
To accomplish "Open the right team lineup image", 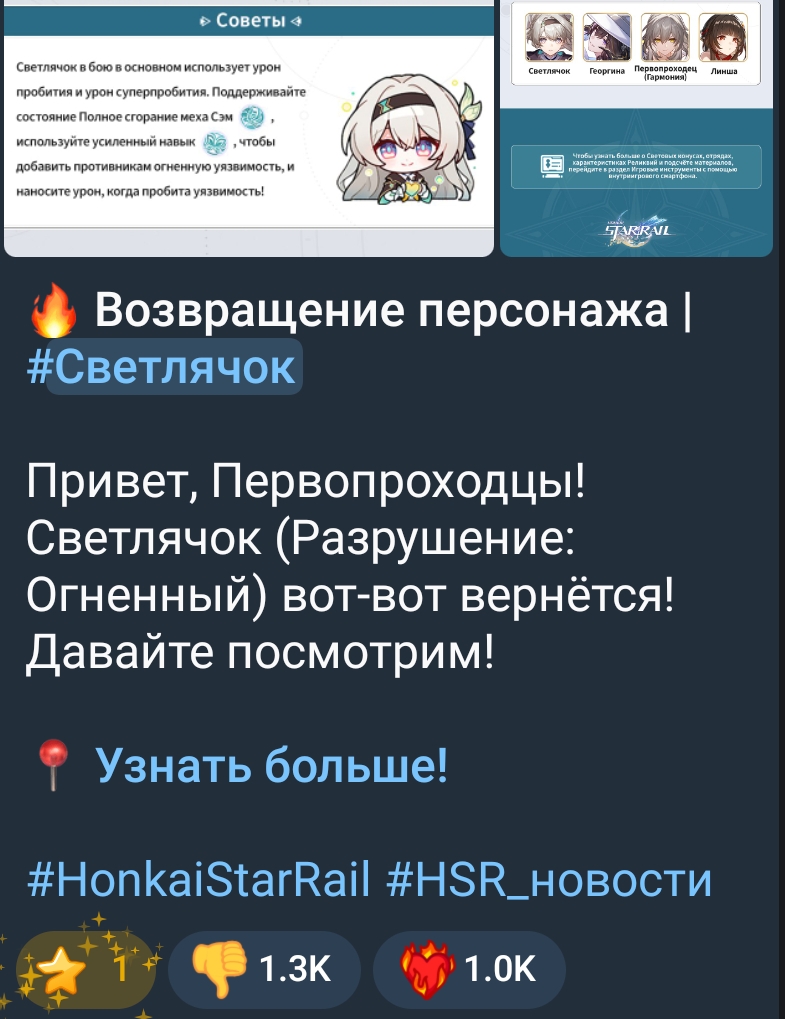I will [x=636, y=128].
